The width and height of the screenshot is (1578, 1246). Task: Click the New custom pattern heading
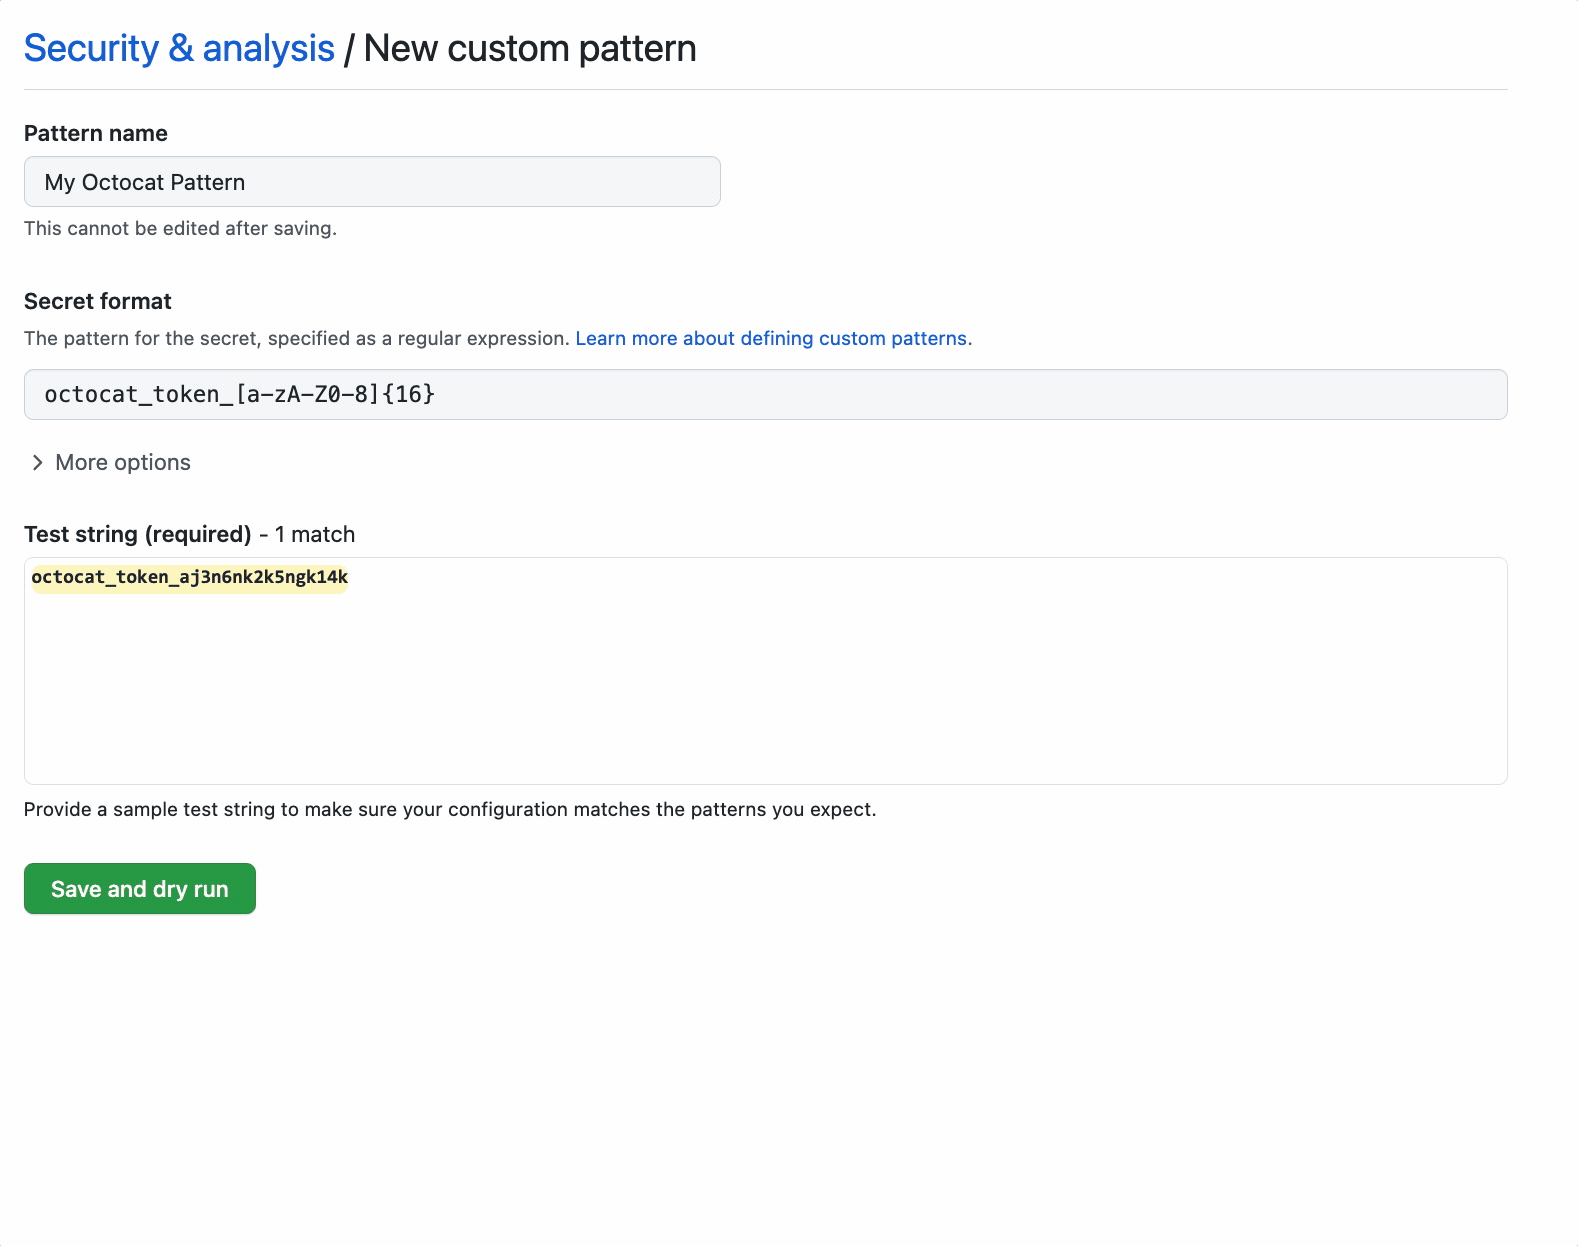(530, 48)
